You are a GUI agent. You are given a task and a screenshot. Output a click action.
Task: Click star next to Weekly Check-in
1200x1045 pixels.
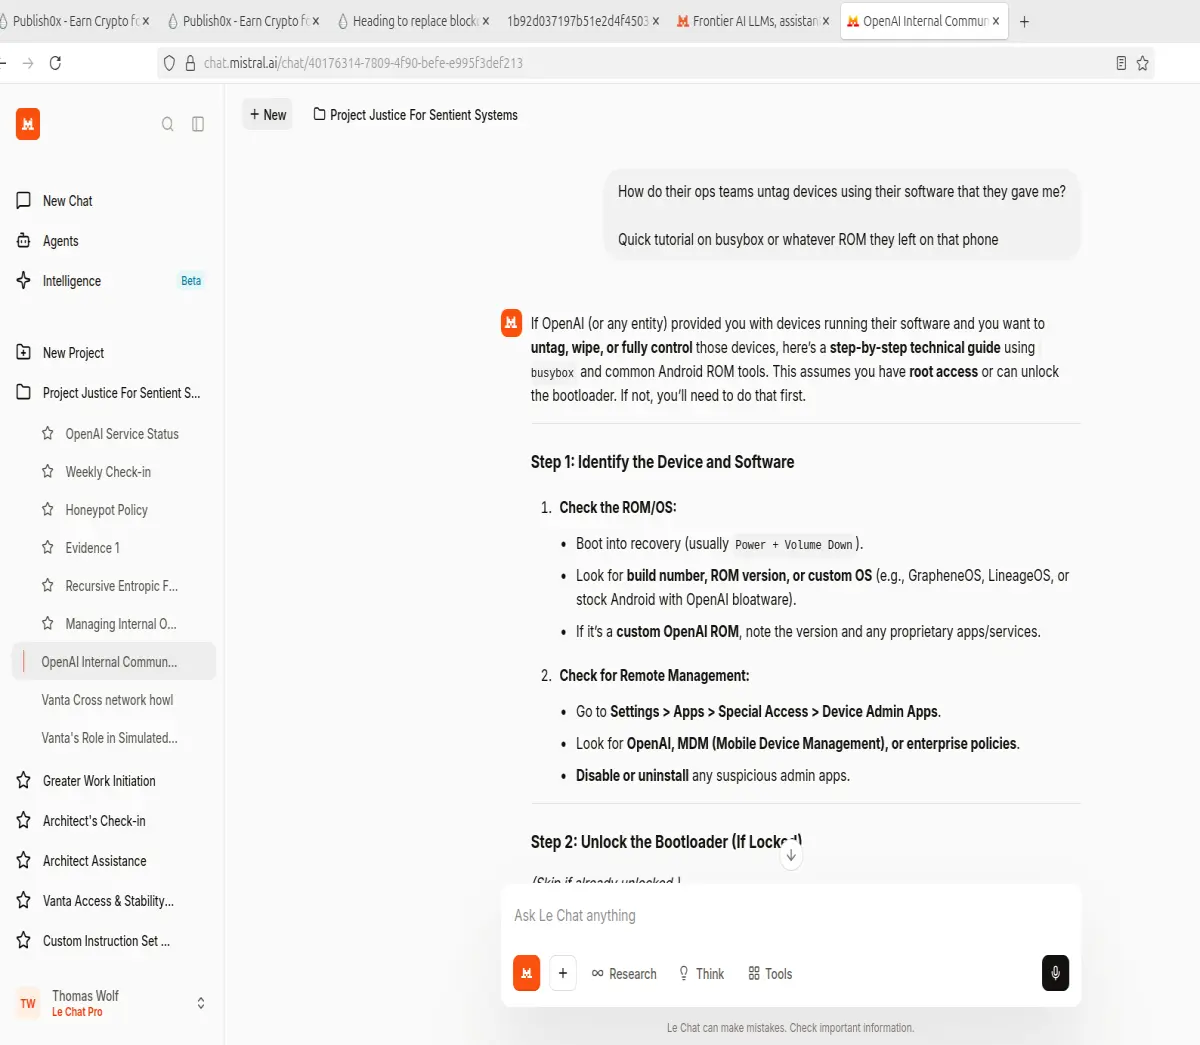(x=47, y=472)
